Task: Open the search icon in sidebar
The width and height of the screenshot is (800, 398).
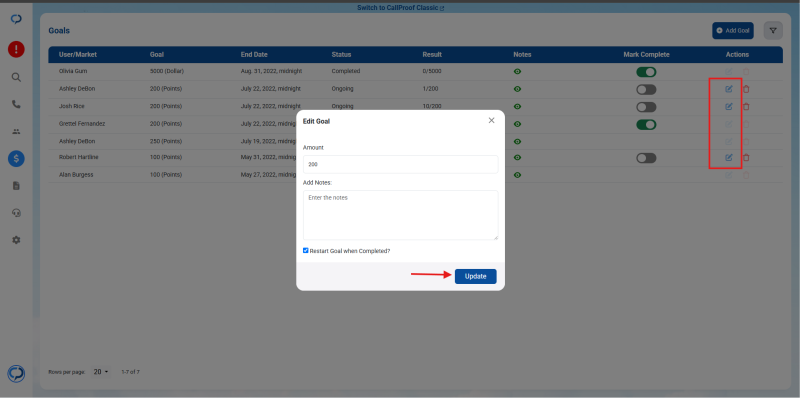Action: pos(16,78)
